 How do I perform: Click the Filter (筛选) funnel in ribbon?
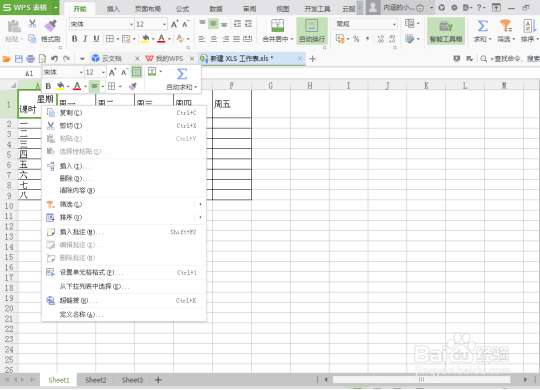point(505,26)
